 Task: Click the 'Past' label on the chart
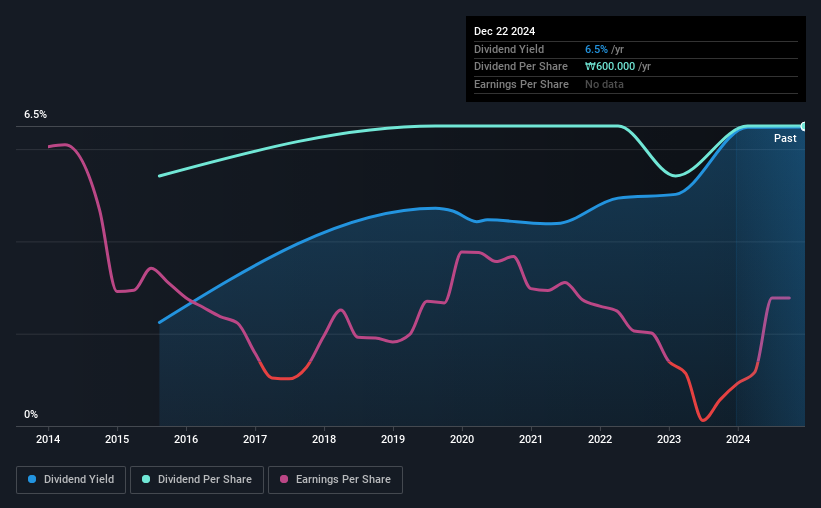785,138
